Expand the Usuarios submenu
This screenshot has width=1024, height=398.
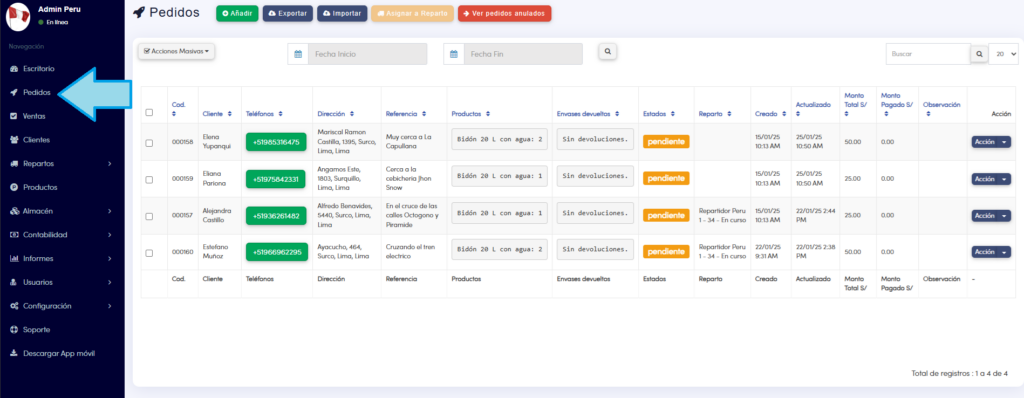(110, 282)
